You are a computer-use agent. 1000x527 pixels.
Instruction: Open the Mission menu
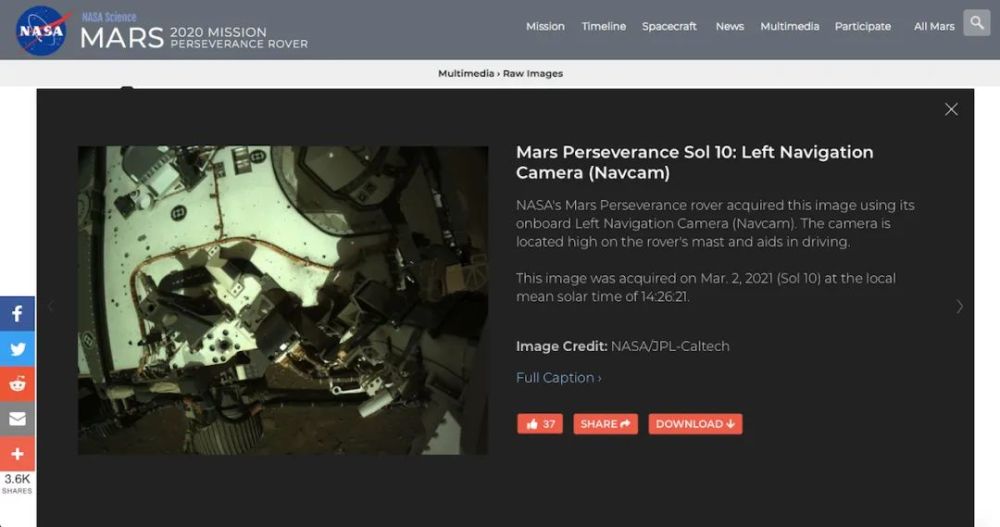[x=545, y=26]
